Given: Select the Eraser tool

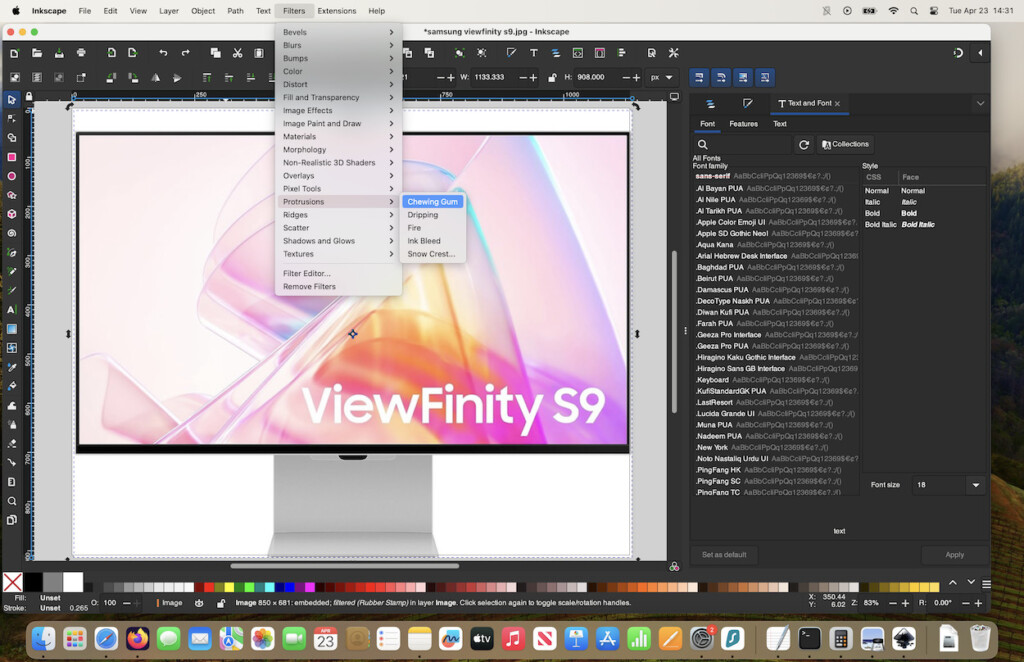Looking at the screenshot, I should point(12,443).
